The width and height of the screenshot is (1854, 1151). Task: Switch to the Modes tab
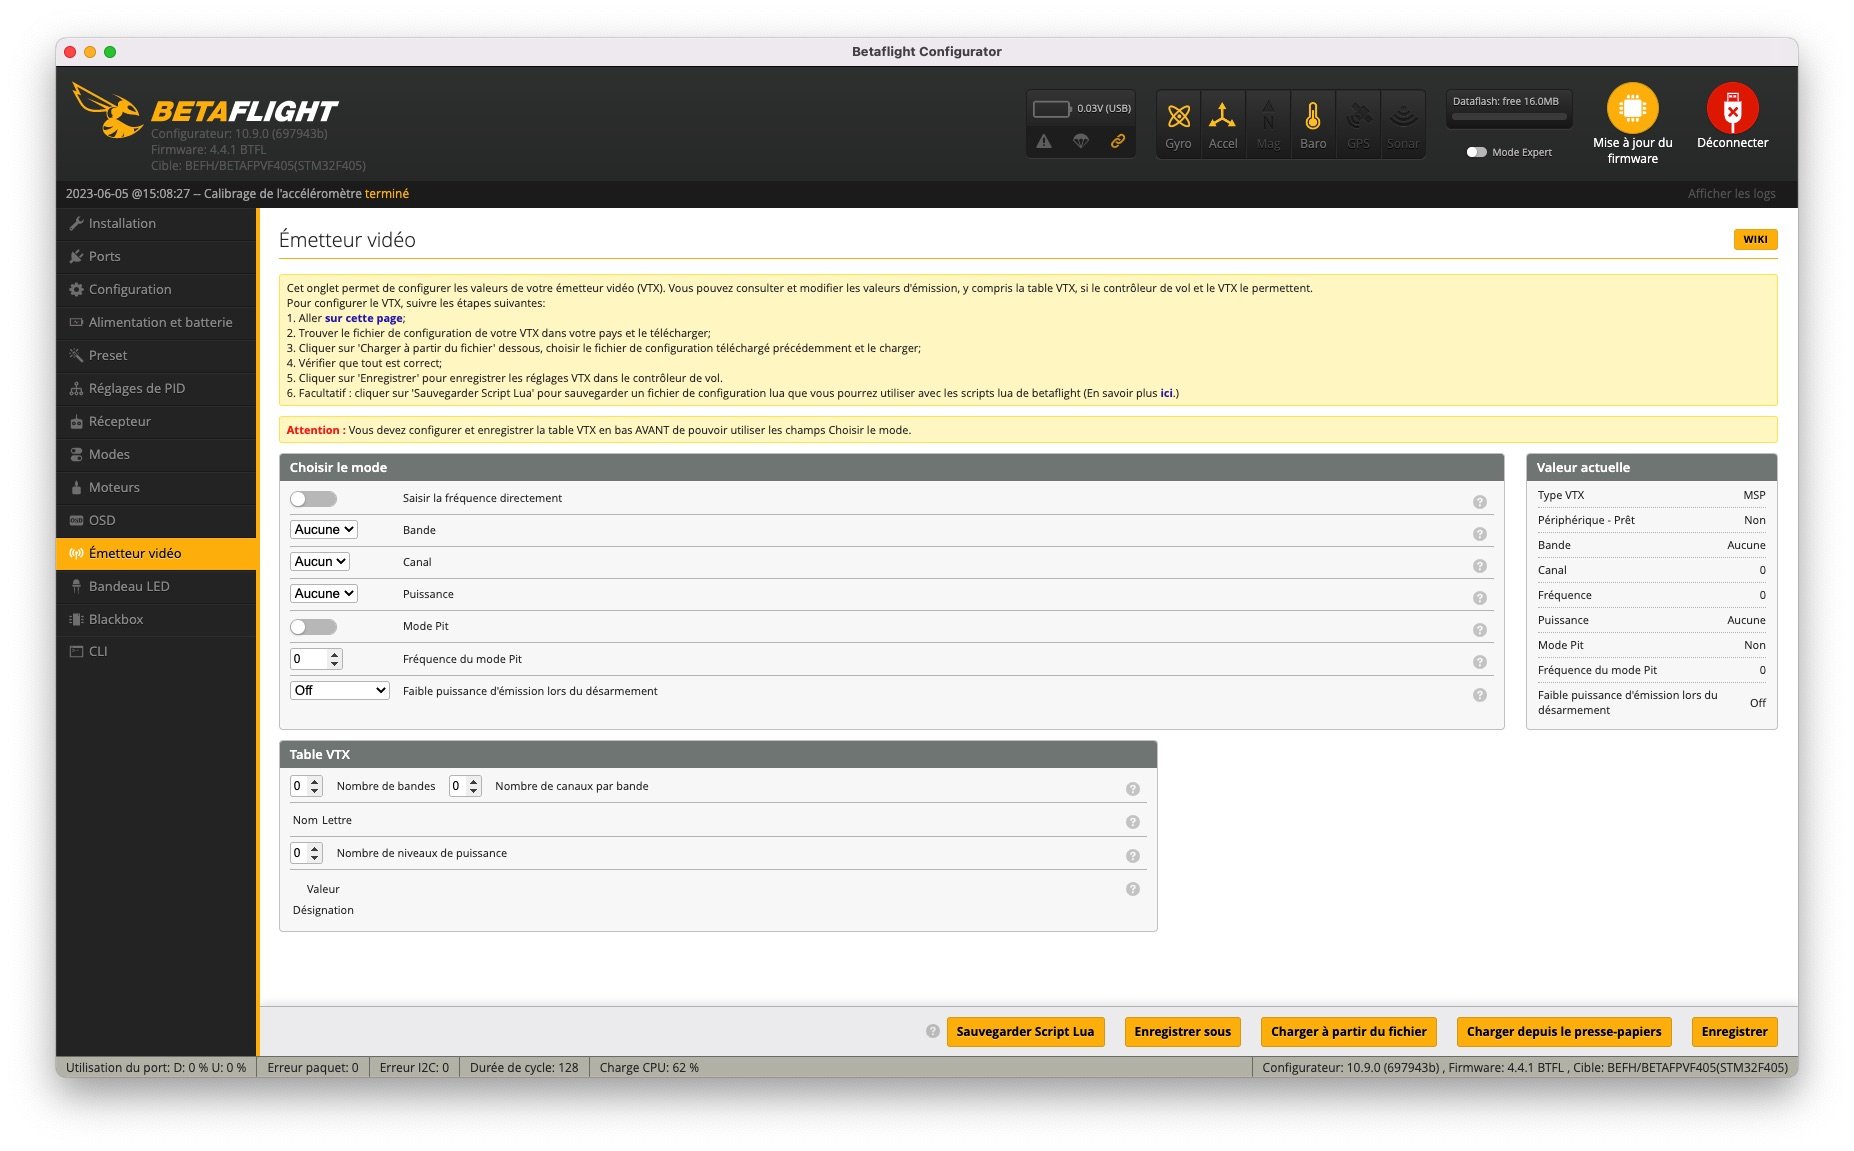156,454
